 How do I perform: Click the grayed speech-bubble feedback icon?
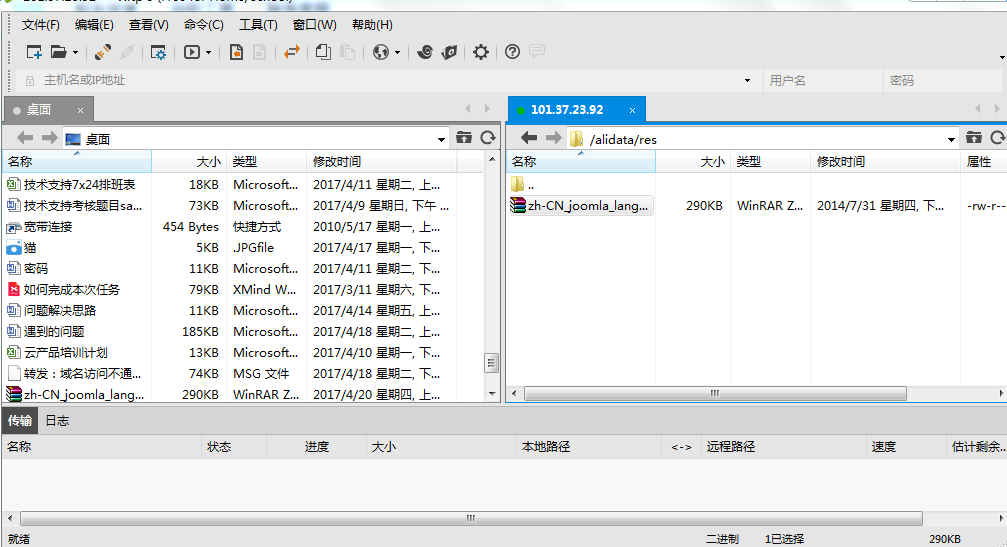[x=537, y=51]
